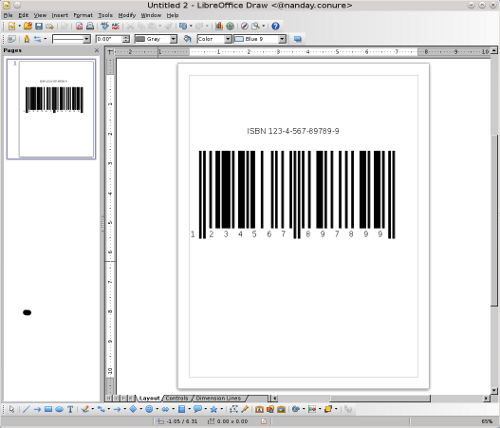This screenshot has height=428, width=500.
Task: Open the Insert menu
Action: point(60,15)
